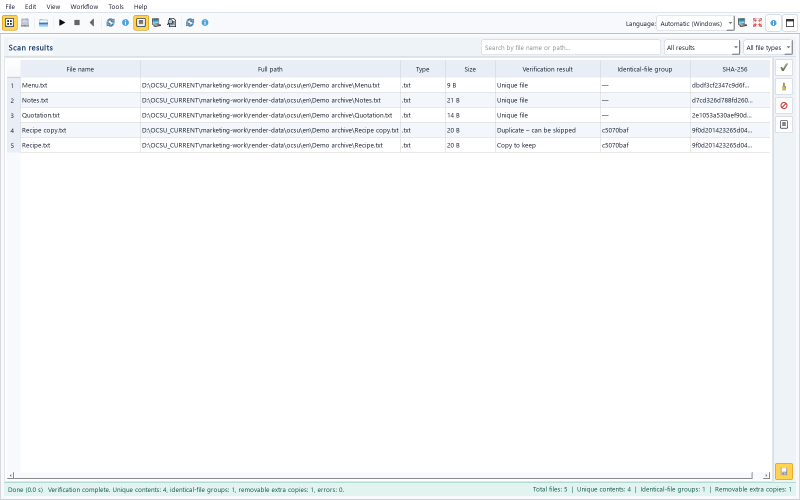
Task: Select row header number 4
Action: (x=13, y=131)
